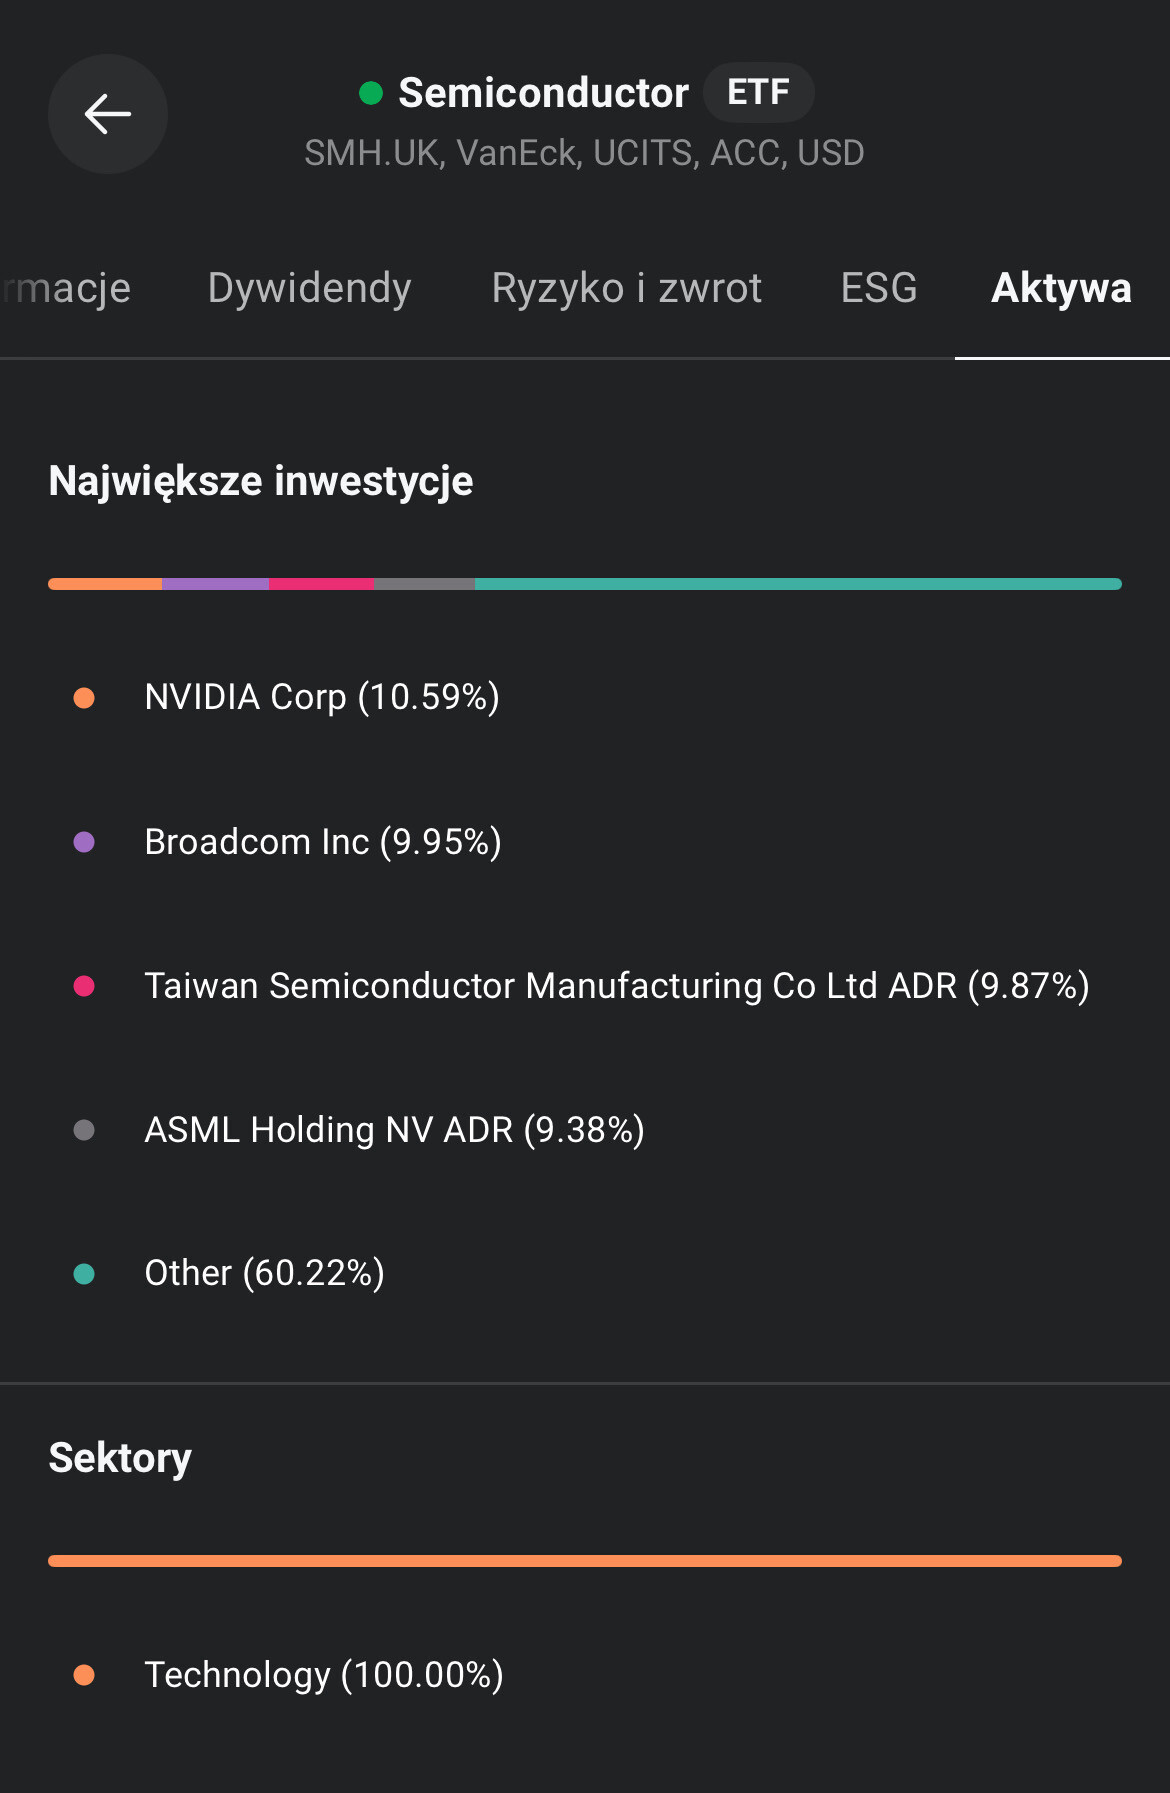Click the Semiconductor ETF title
Image resolution: width=1170 pixels, height=1793 pixels.
(543, 93)
